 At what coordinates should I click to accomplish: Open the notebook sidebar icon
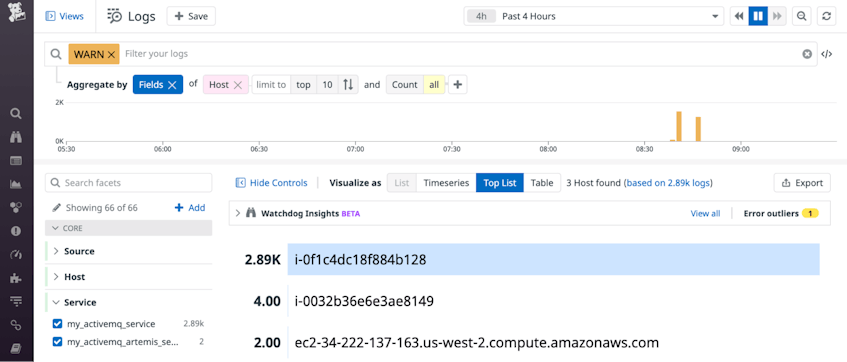click(16, 348)
